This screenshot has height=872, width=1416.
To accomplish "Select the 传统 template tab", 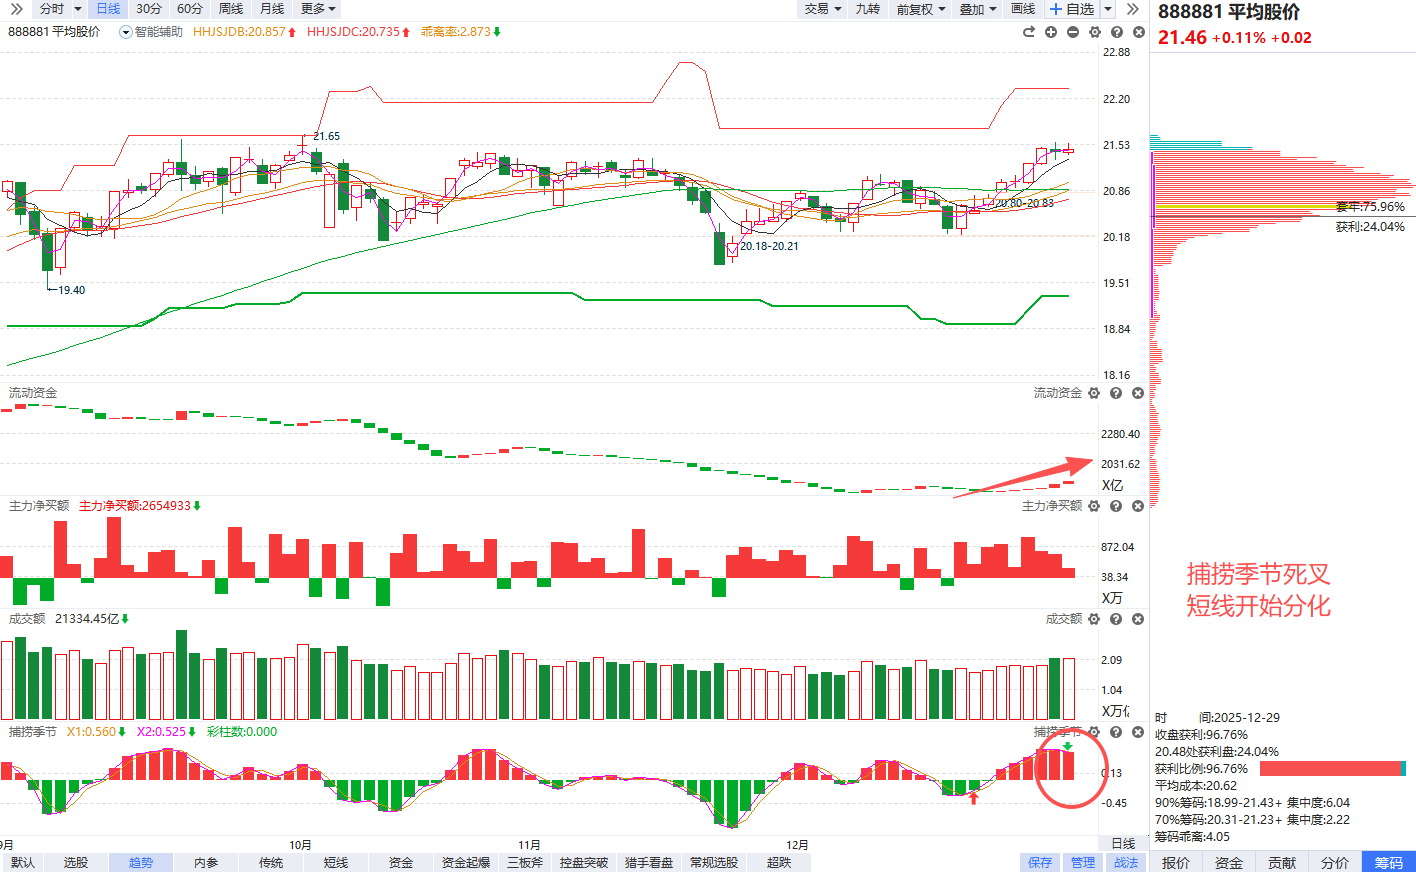I will (271, 862).
